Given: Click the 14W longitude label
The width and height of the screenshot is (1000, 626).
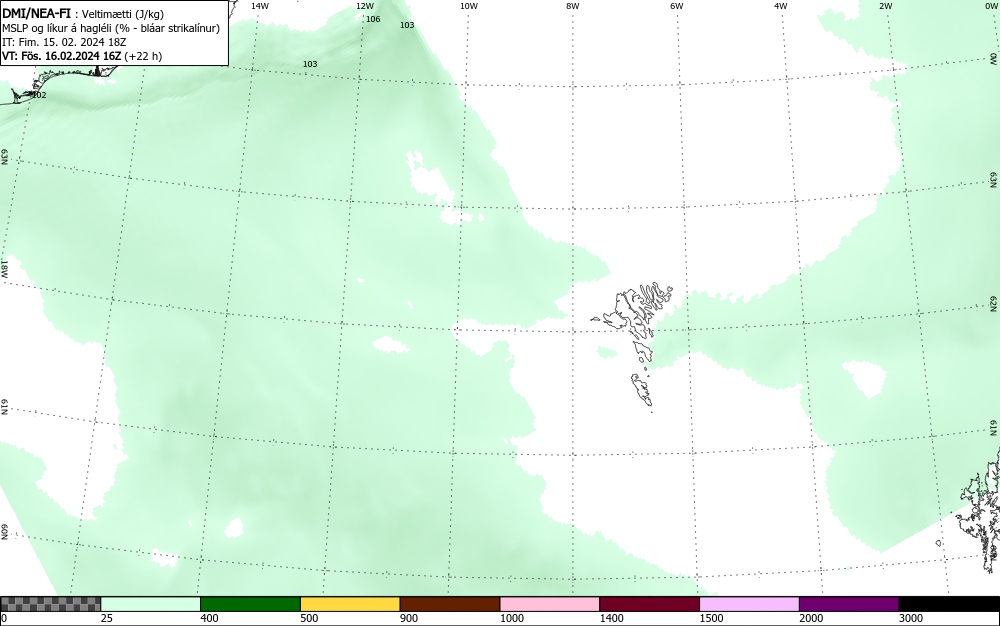Looking at the screenshot, I should [x=260, y=6].
